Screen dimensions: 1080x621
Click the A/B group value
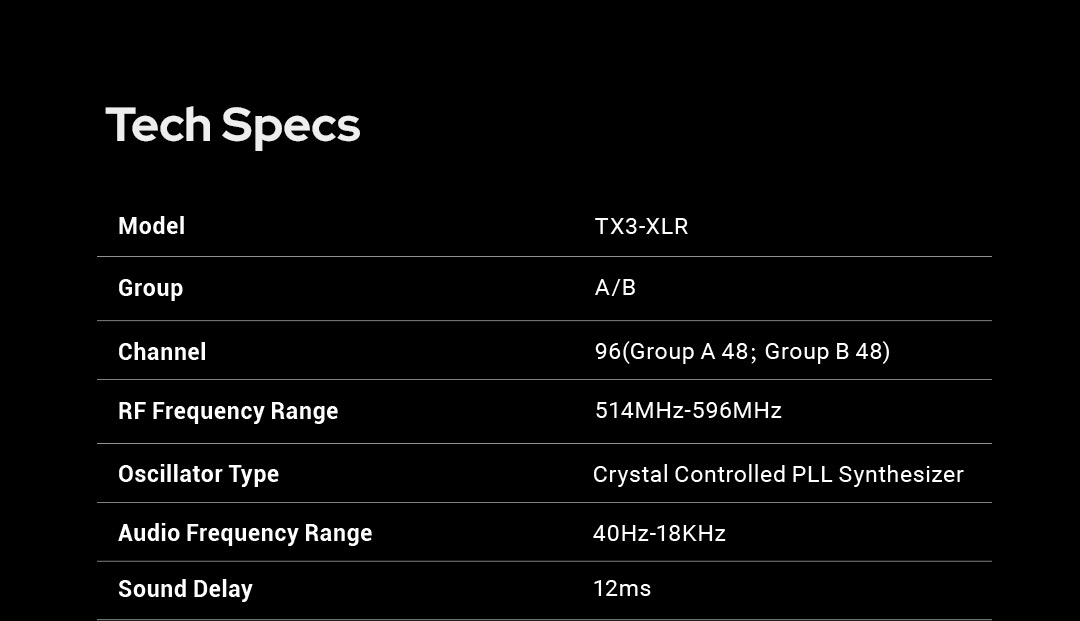point(615,288)
